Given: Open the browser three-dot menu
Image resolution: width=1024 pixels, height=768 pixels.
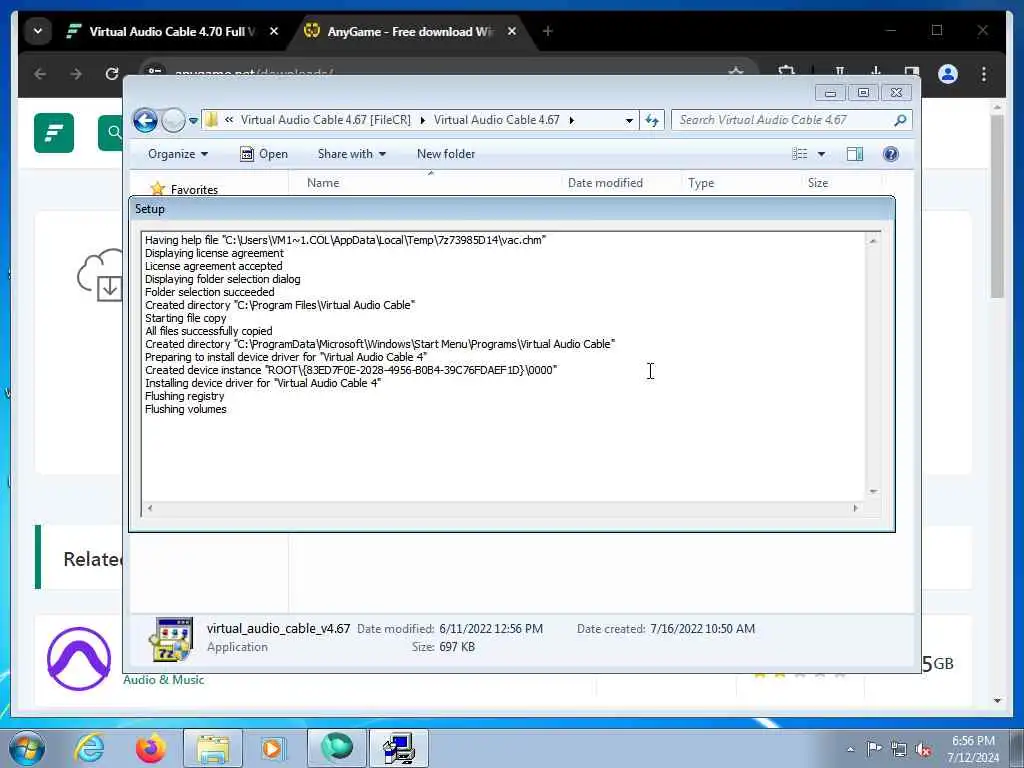Looking at the screenshot, I should tap(984, 74).
